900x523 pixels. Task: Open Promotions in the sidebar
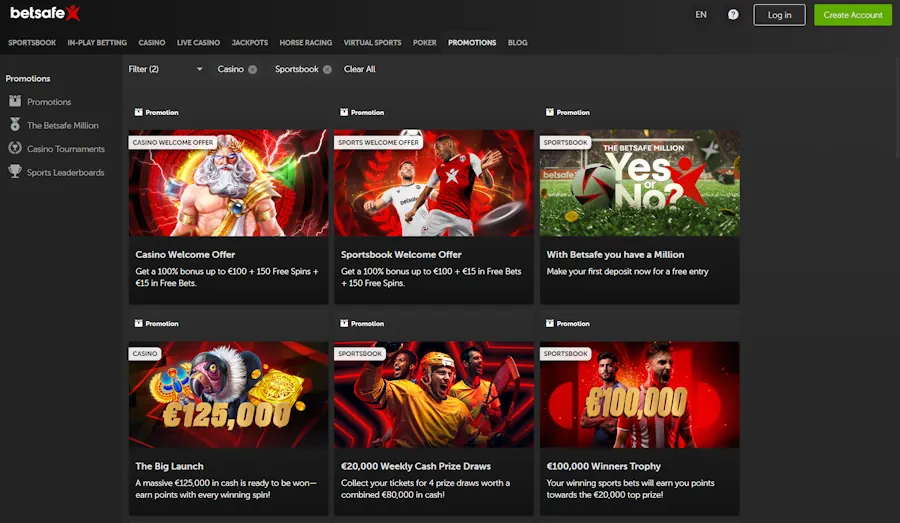(x=49, y=102)
